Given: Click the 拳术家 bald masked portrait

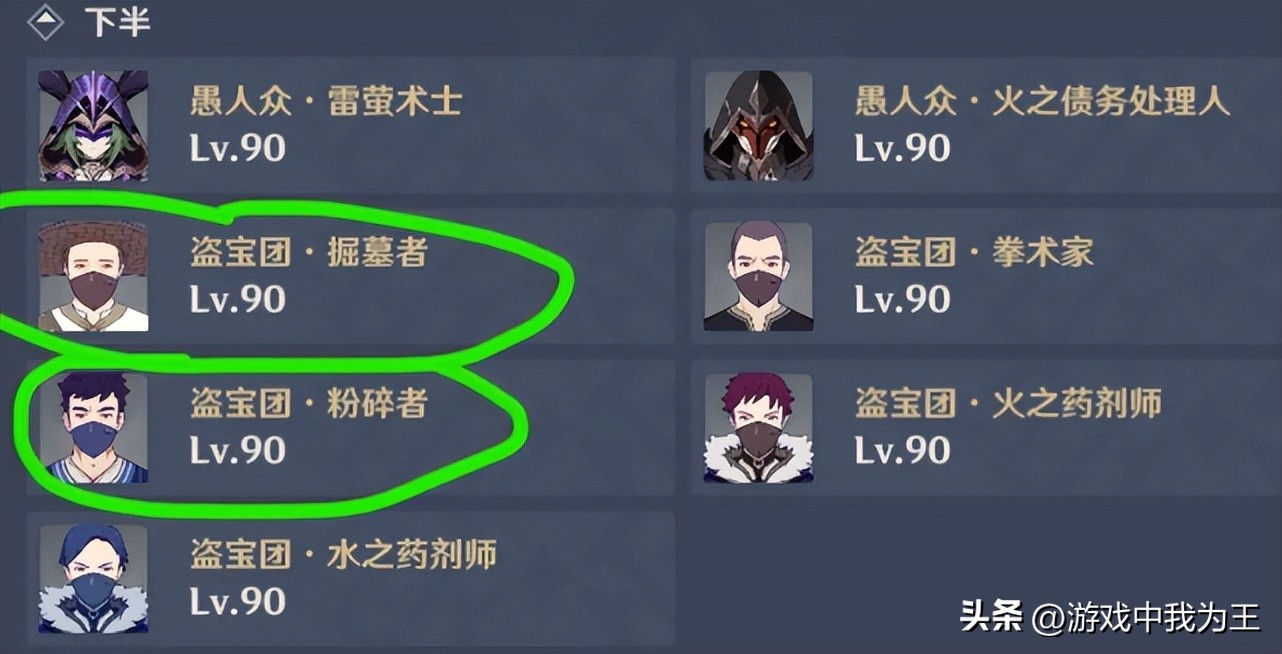Looking at the screenshot, I should 759,277.
